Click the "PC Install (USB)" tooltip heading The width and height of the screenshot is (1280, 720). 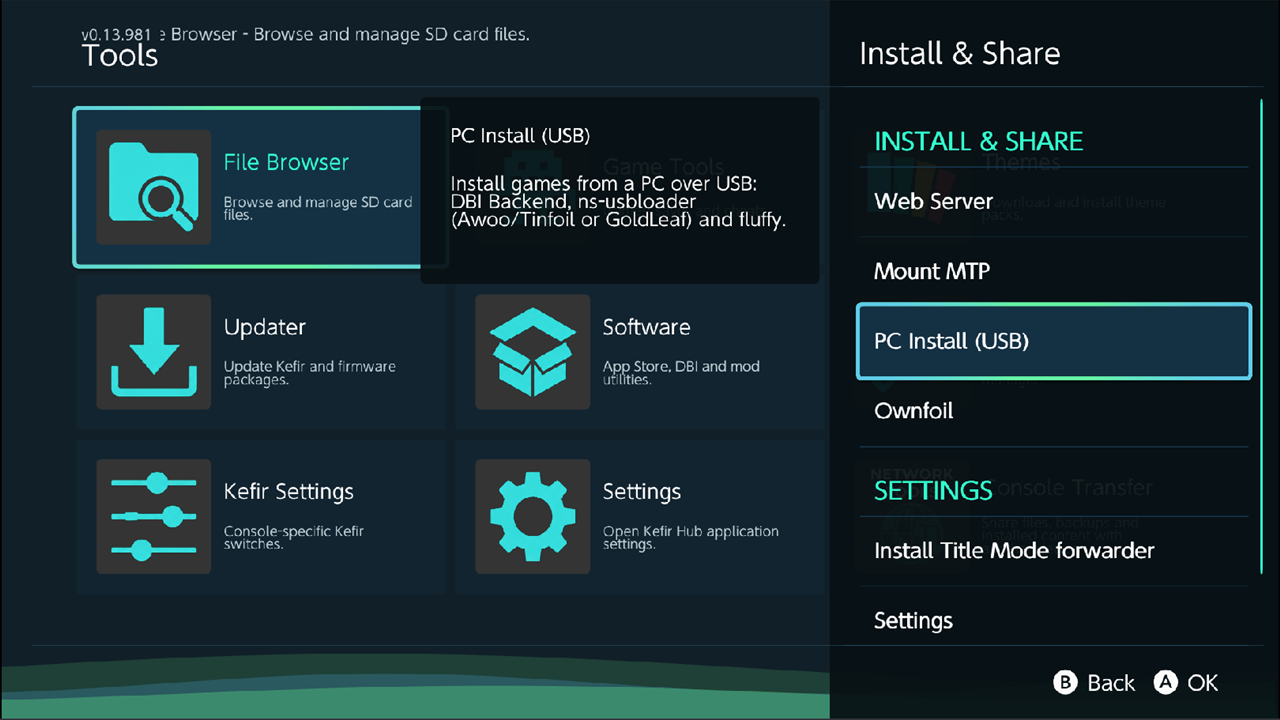click(x=520, y=136)
